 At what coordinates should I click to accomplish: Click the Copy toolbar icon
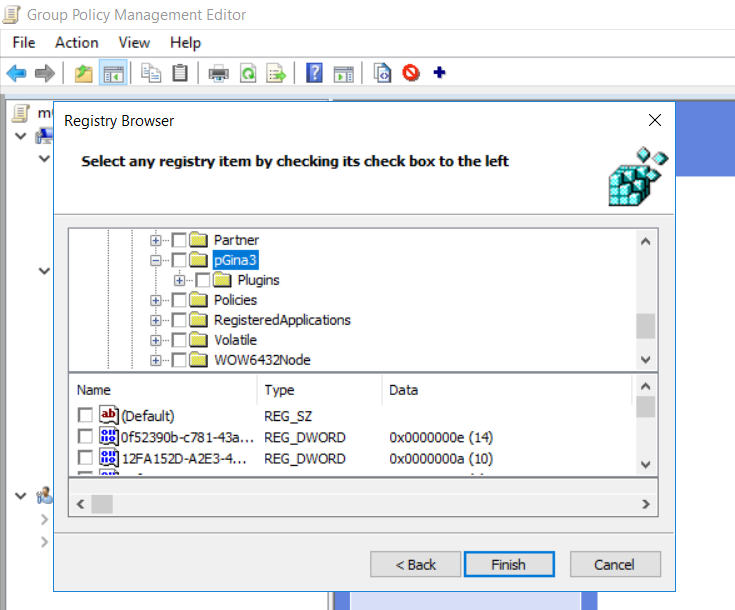point(151,73)
